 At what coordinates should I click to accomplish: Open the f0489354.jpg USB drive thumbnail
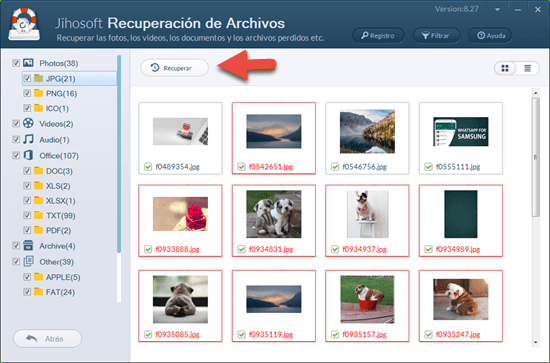click(x=180, y=132)
